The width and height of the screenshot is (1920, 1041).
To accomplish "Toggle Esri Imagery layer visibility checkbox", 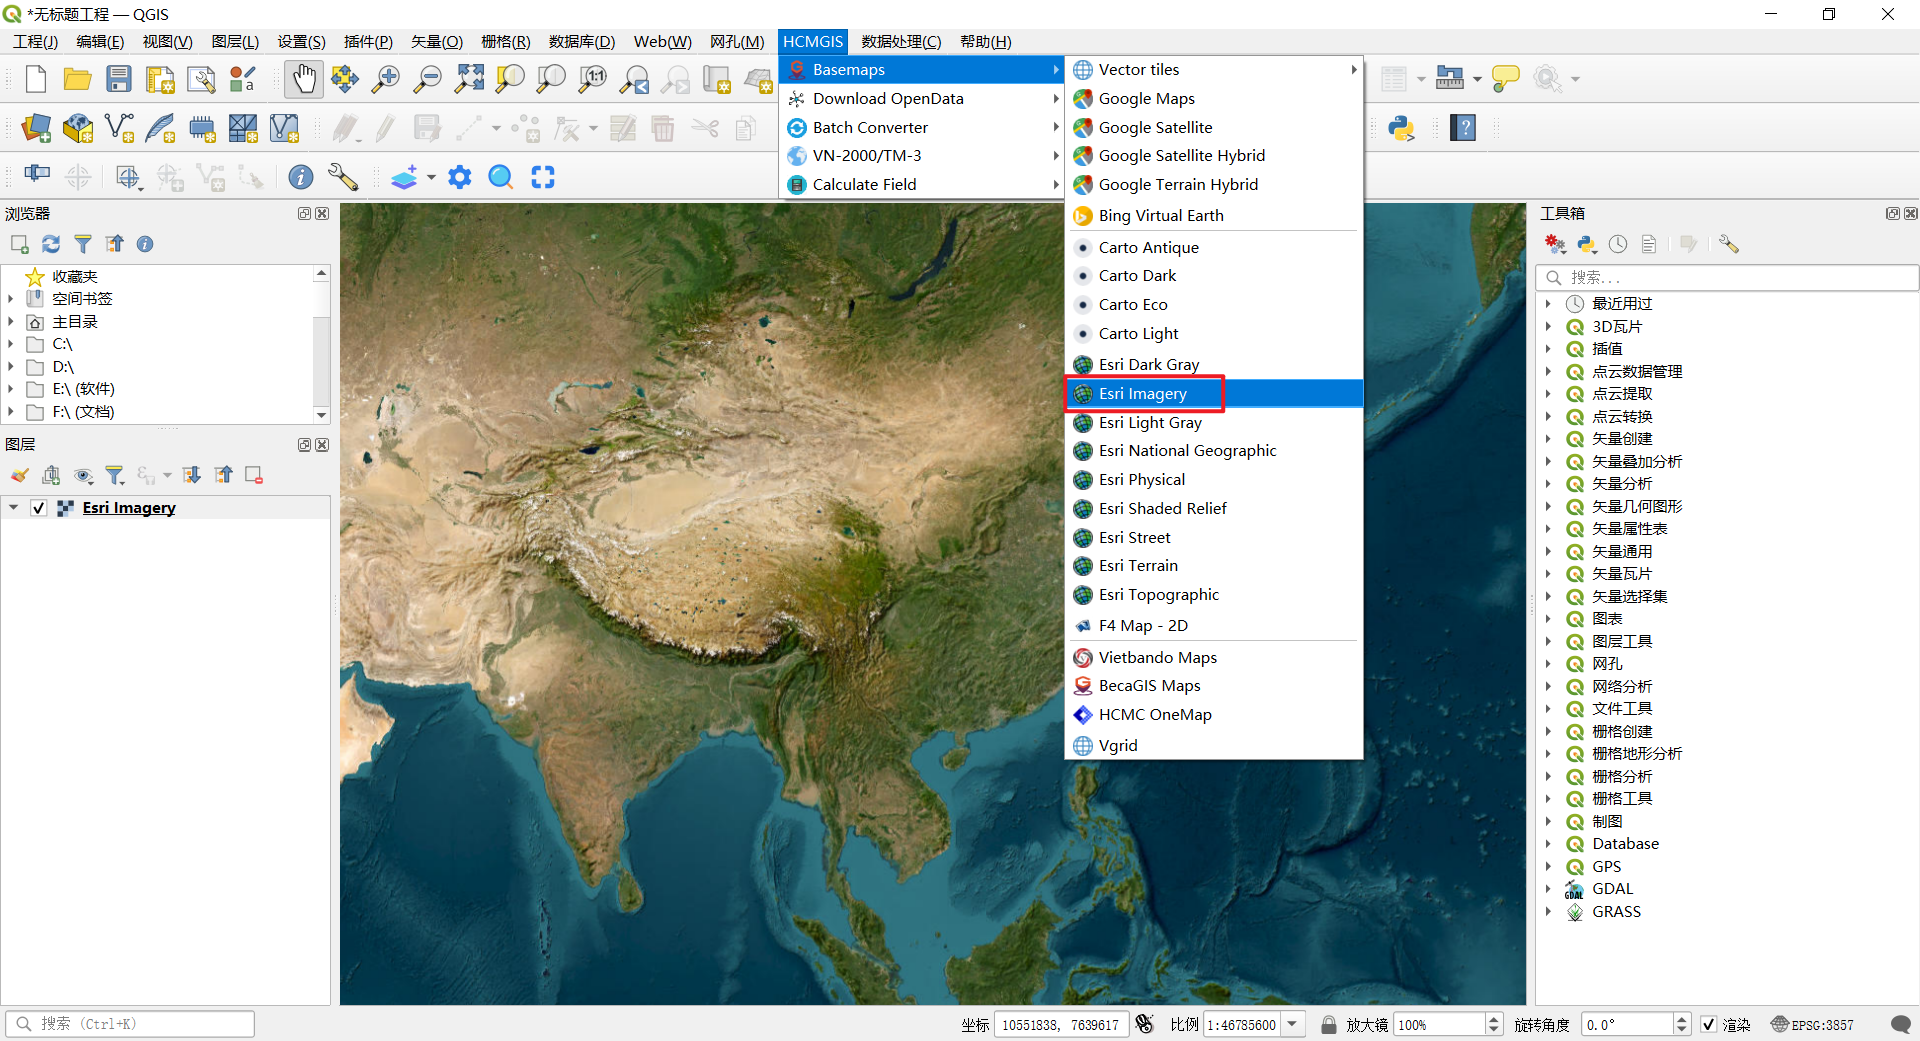I will pos(39,508).
